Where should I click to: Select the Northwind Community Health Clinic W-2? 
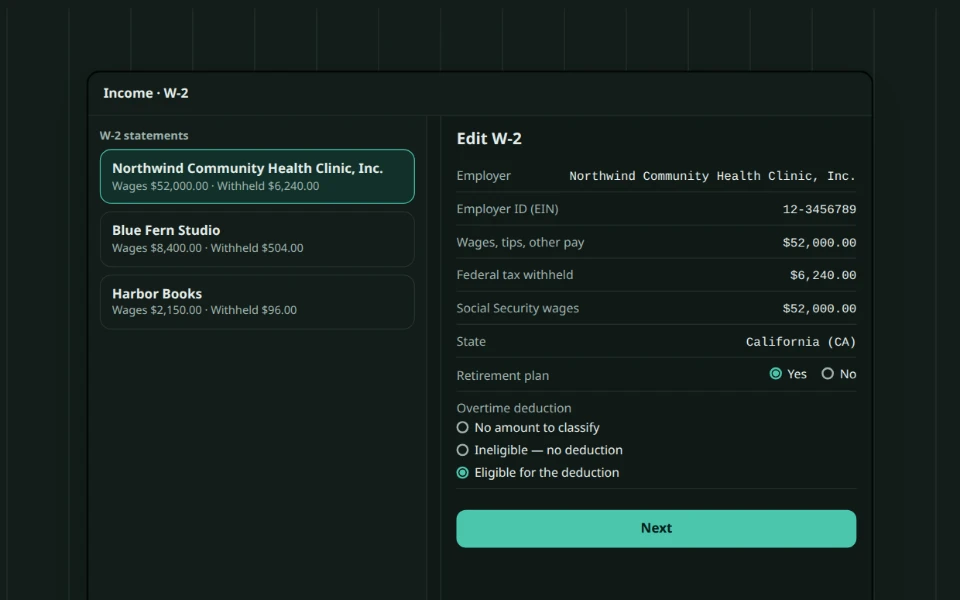coord(257,176)
